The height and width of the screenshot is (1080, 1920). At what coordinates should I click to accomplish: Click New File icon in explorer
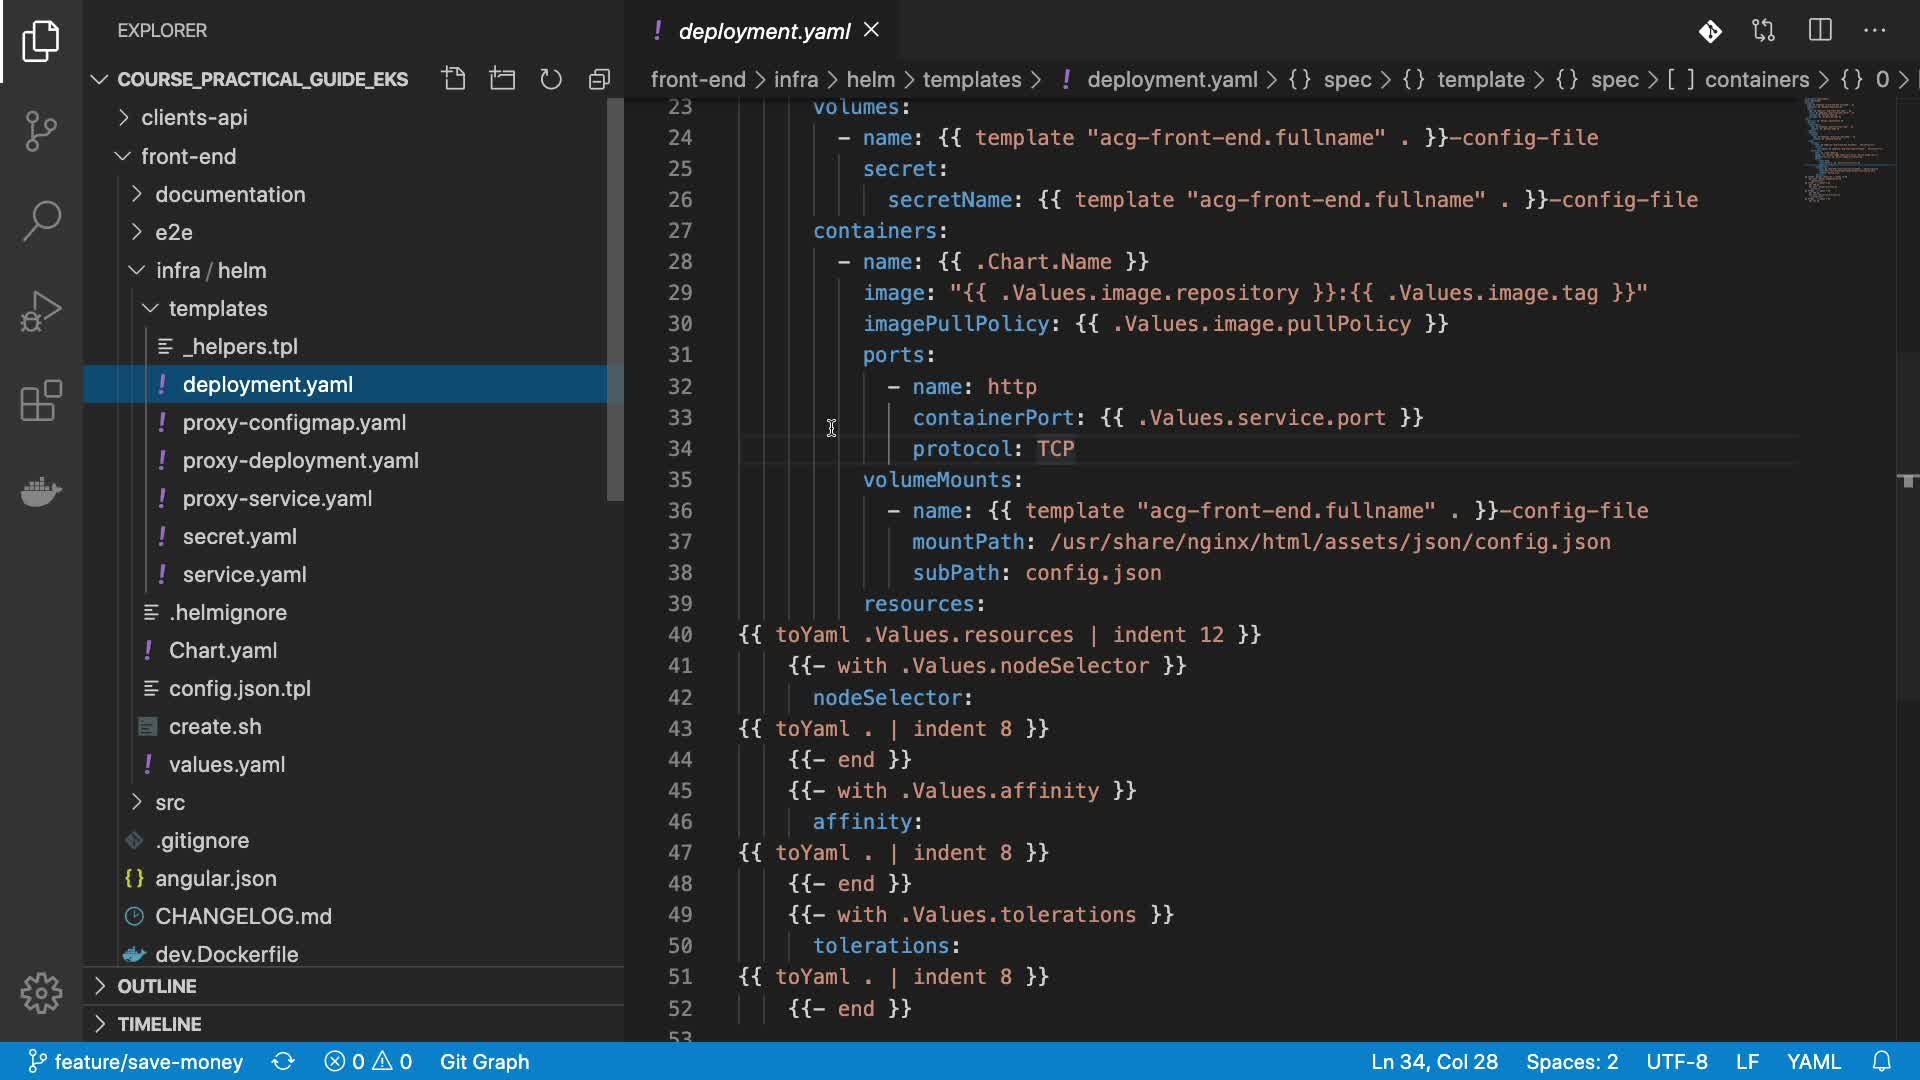click(x=454, y=79)
